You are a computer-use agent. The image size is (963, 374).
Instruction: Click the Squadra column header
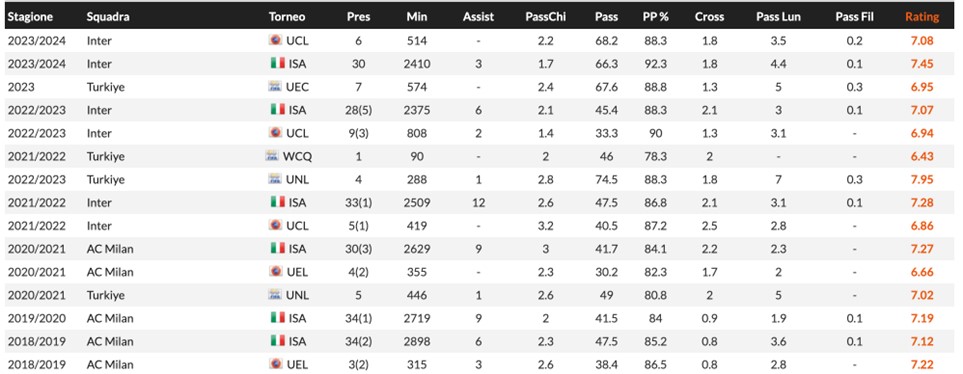108,17
